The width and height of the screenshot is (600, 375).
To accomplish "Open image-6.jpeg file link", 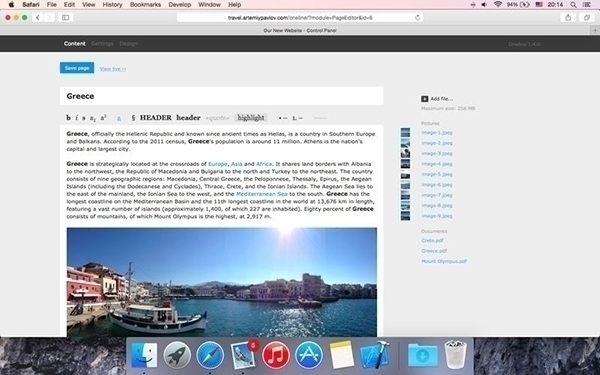I will (x=437, y=184).
